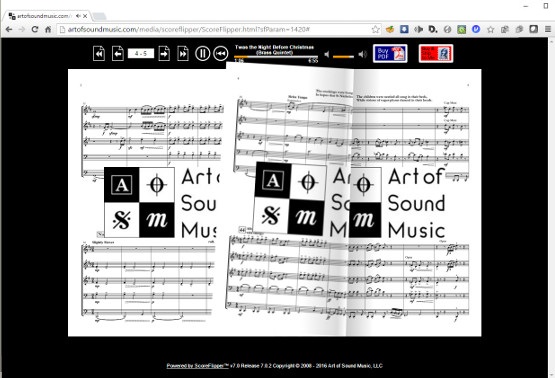Go forward in browser history
The height and width of the screenshot is (378, 555).
point(22,29)
